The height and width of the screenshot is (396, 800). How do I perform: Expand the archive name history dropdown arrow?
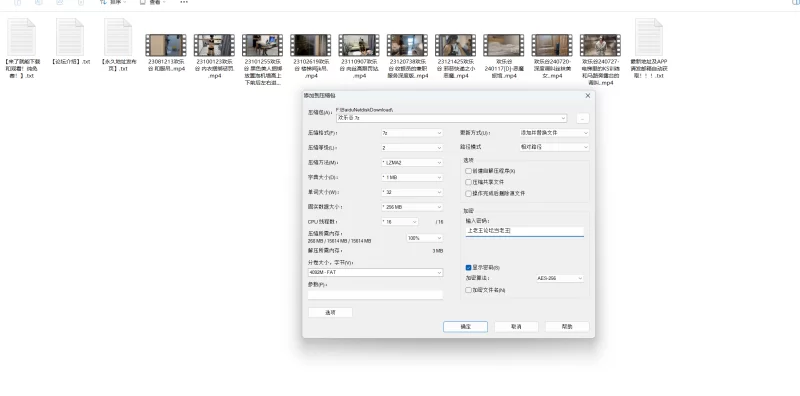pos(563,118)
